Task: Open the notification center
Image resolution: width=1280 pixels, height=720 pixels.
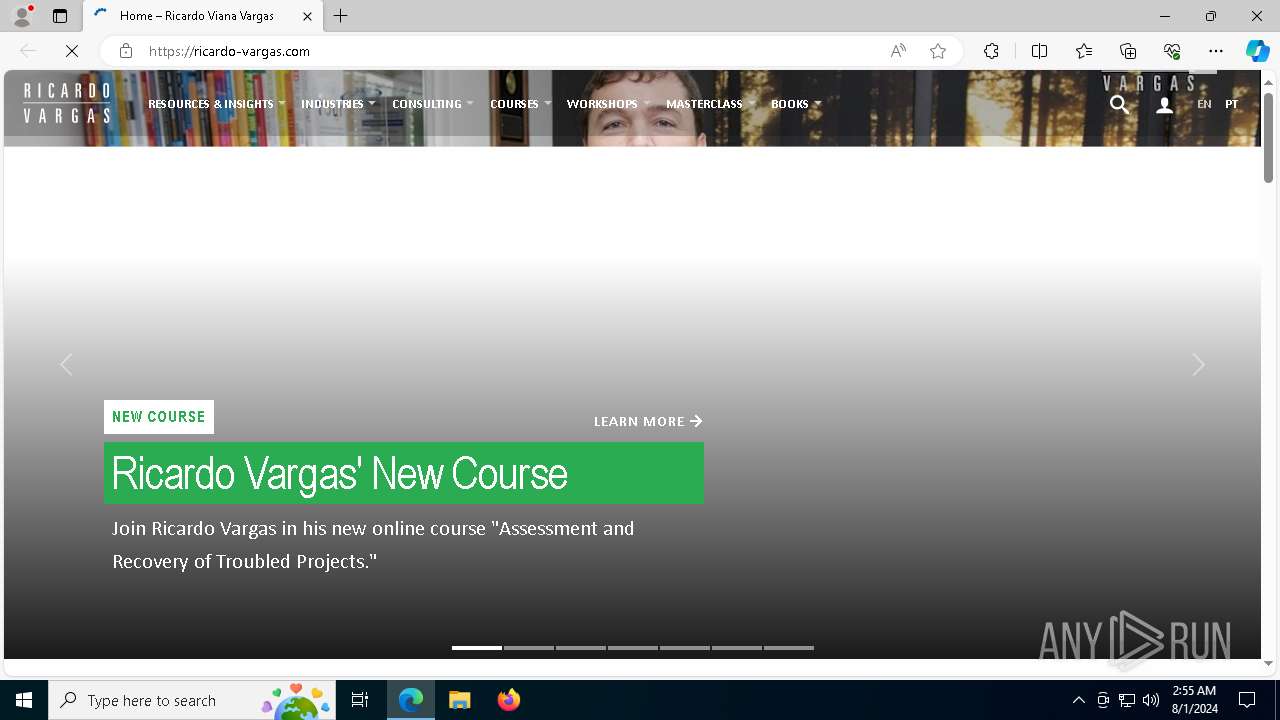Action: (1247, 700)
